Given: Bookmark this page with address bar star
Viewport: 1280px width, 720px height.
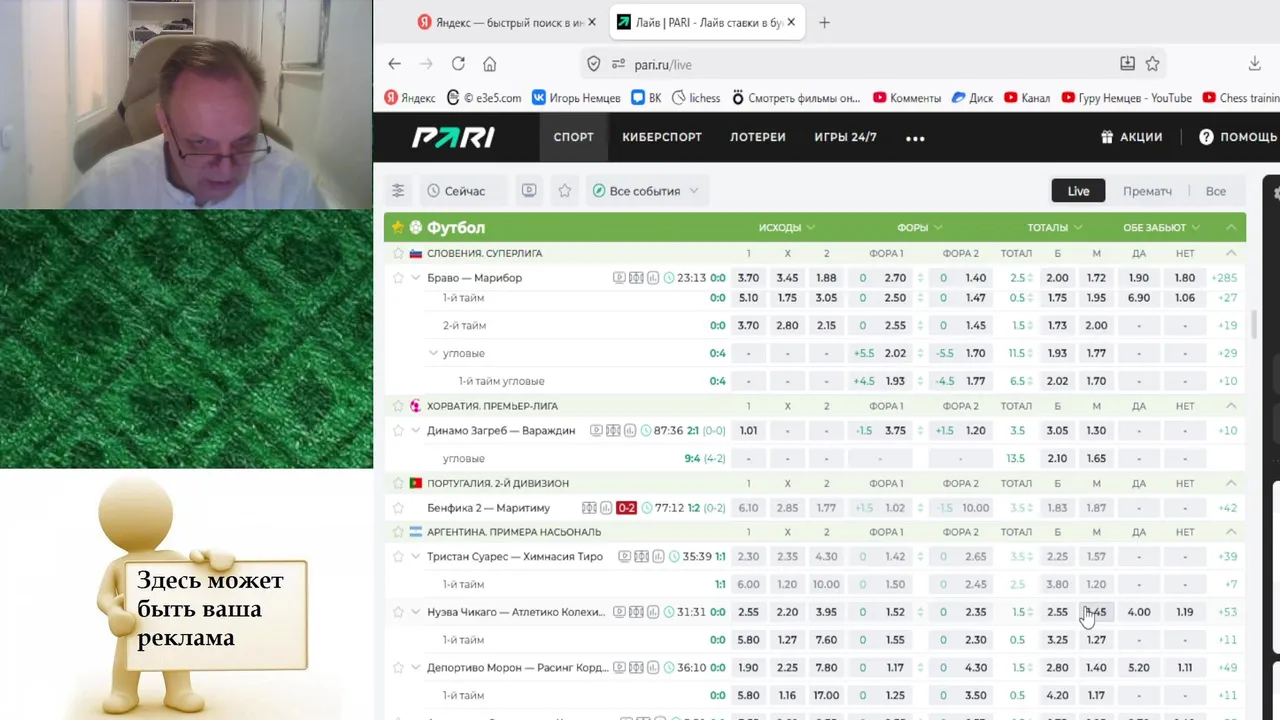Looking at the screenshot, I should (x=1152, y=64).
